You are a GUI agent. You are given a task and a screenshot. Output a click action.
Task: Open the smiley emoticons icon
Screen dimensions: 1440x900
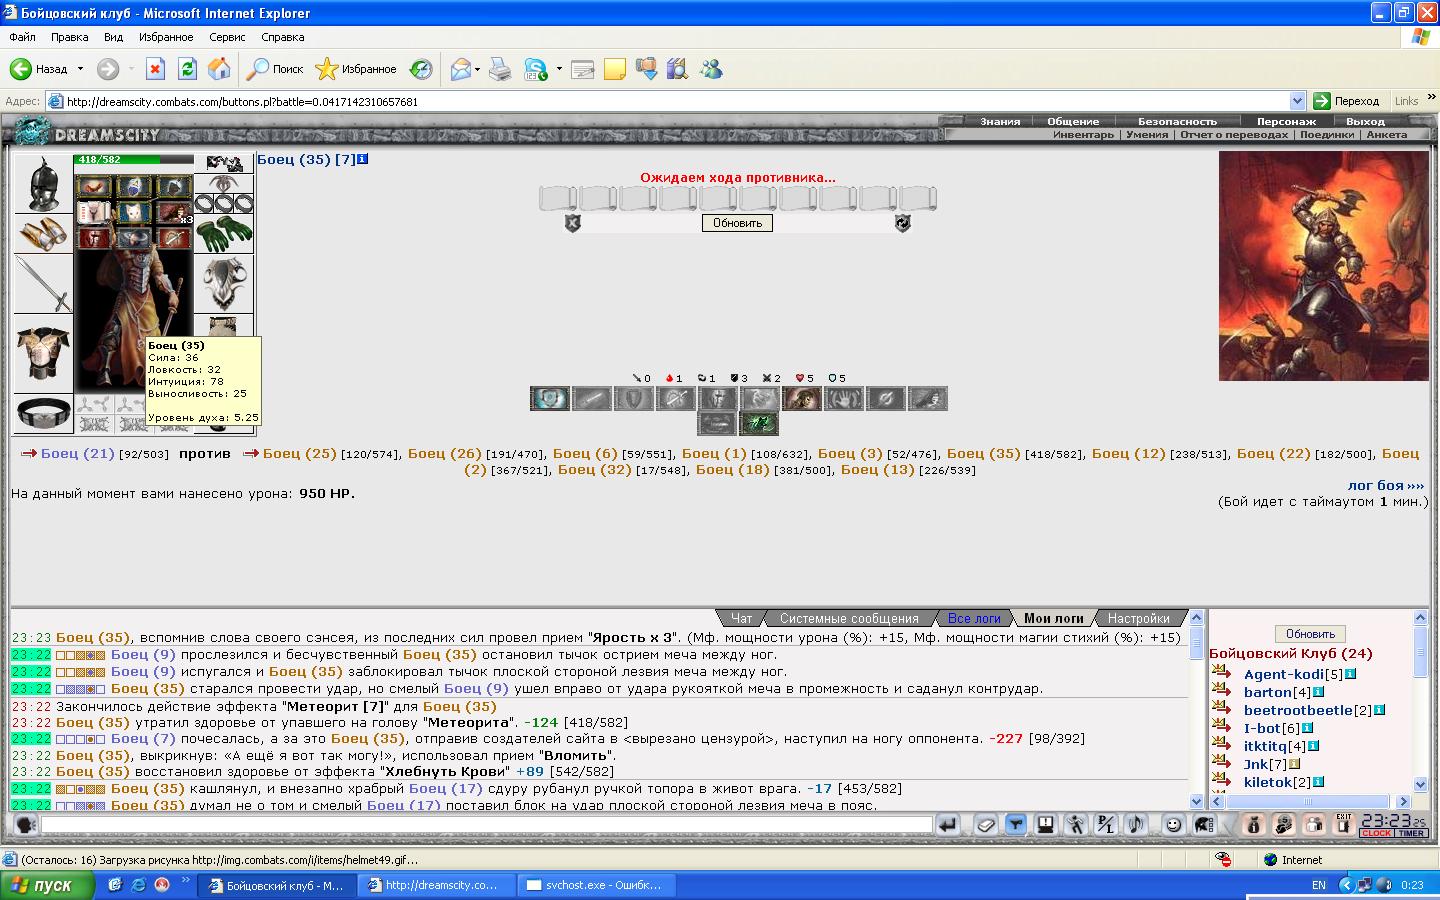point(1174,825)
